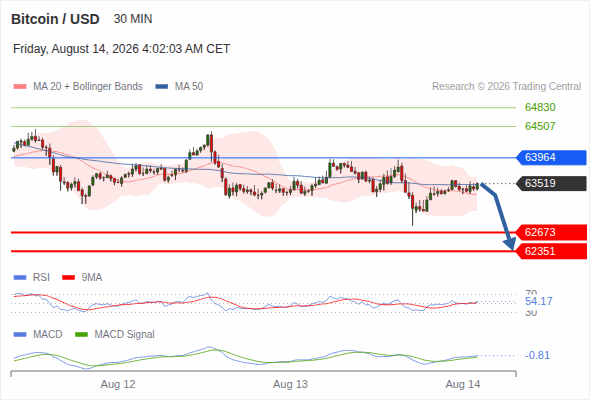This screenshot has height=400, width=590.
Task: Click the RSI value 54.17
Action: (539, 301)
